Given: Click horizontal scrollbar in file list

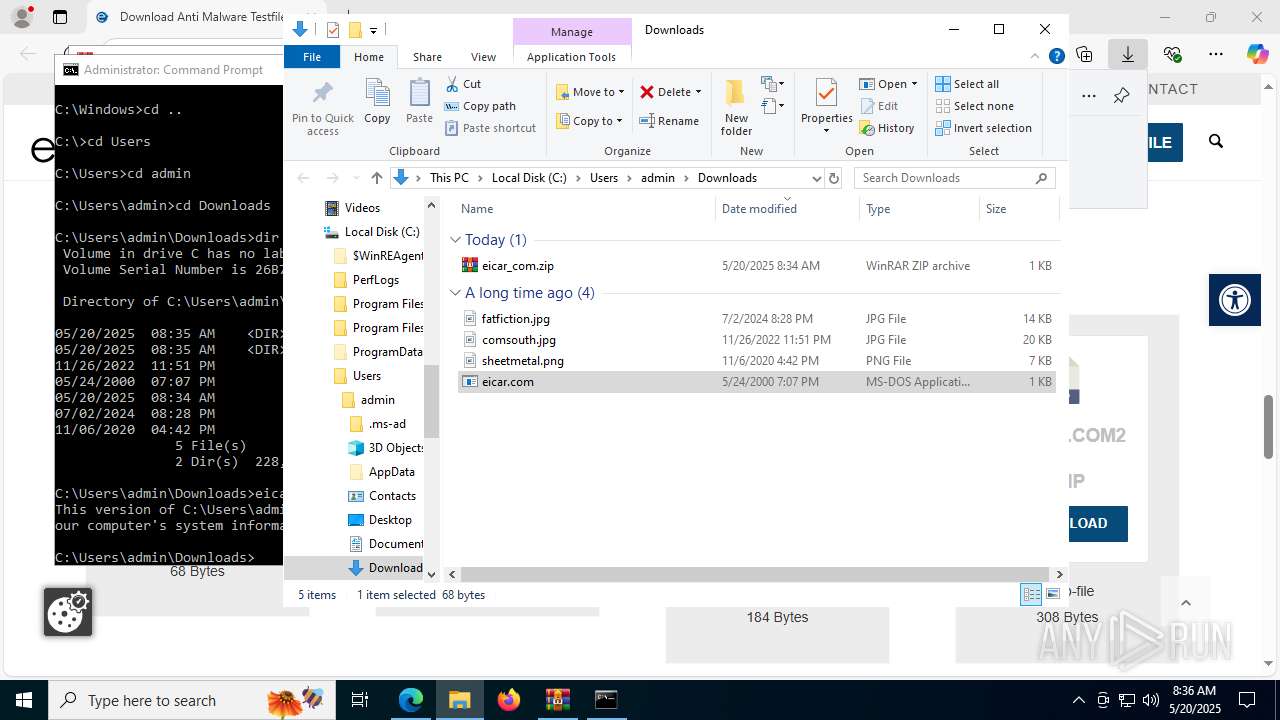Looking at the screenshot, I should pyautogui.click(x=755, y=574).
